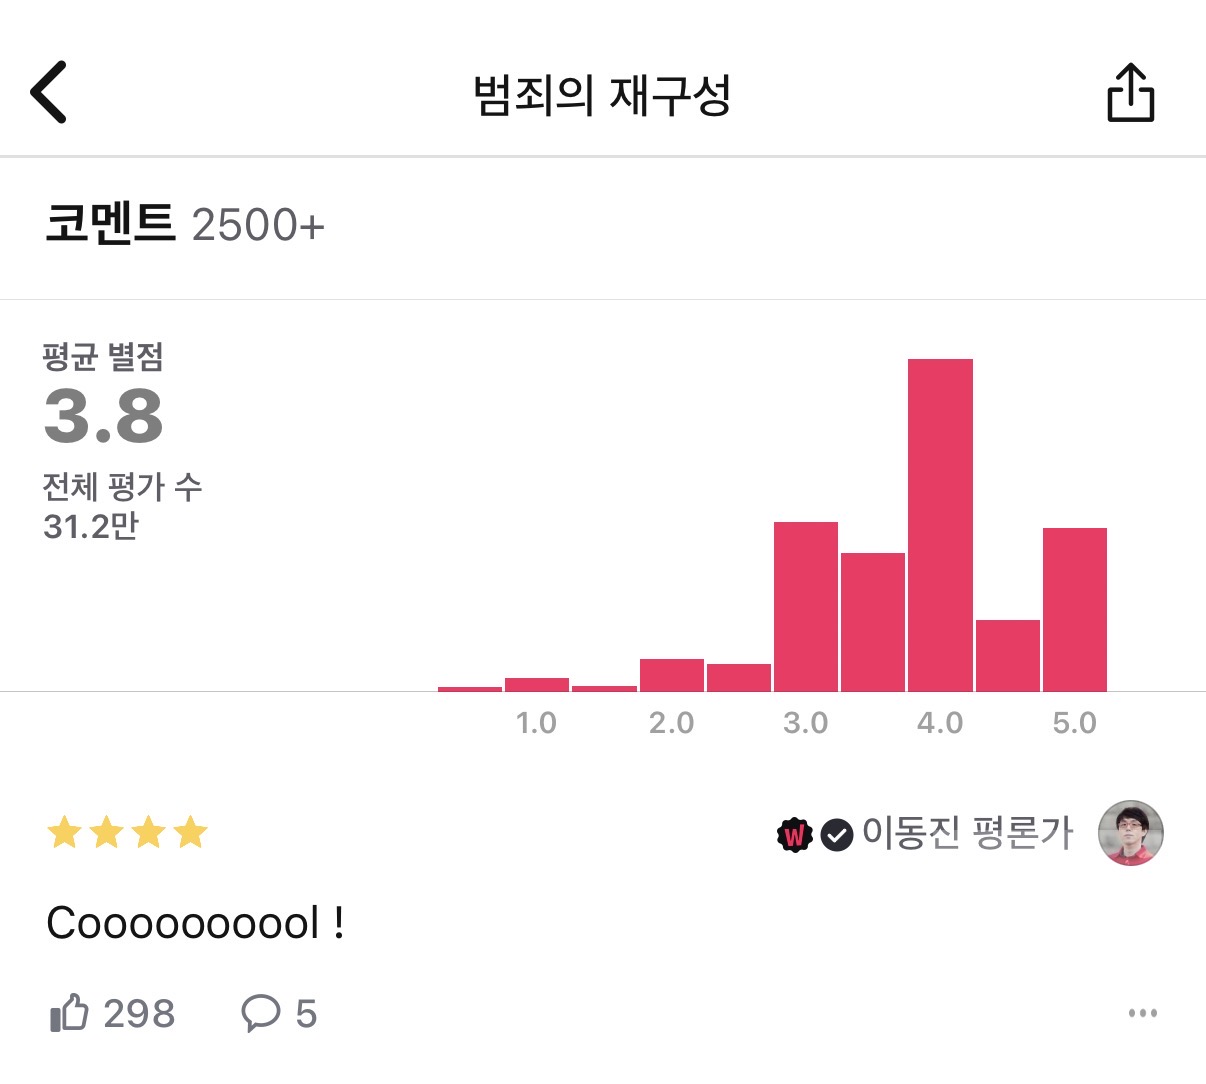This screenshot has height=1084, width=1206.
Task: Select the 5.0 rating bar
Action: coord(1075,609)
